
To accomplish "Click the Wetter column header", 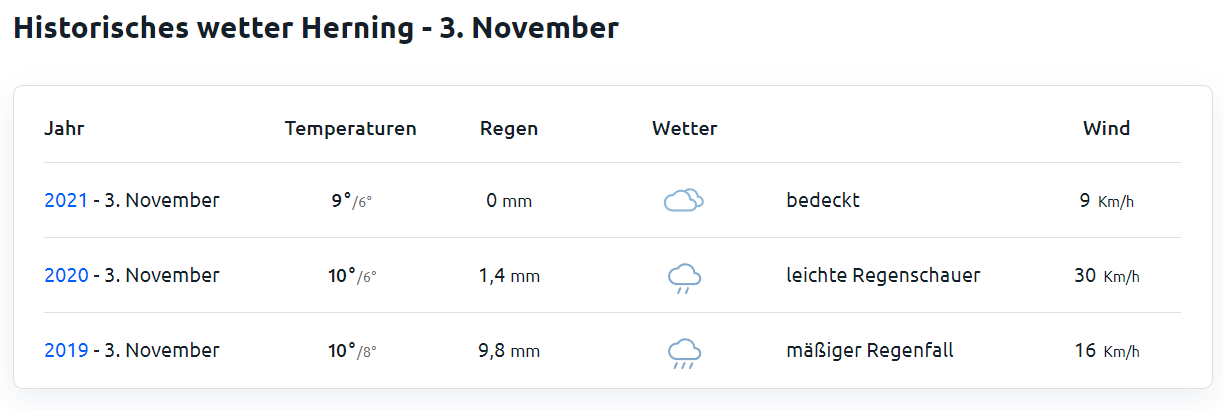I will [685, 128].
